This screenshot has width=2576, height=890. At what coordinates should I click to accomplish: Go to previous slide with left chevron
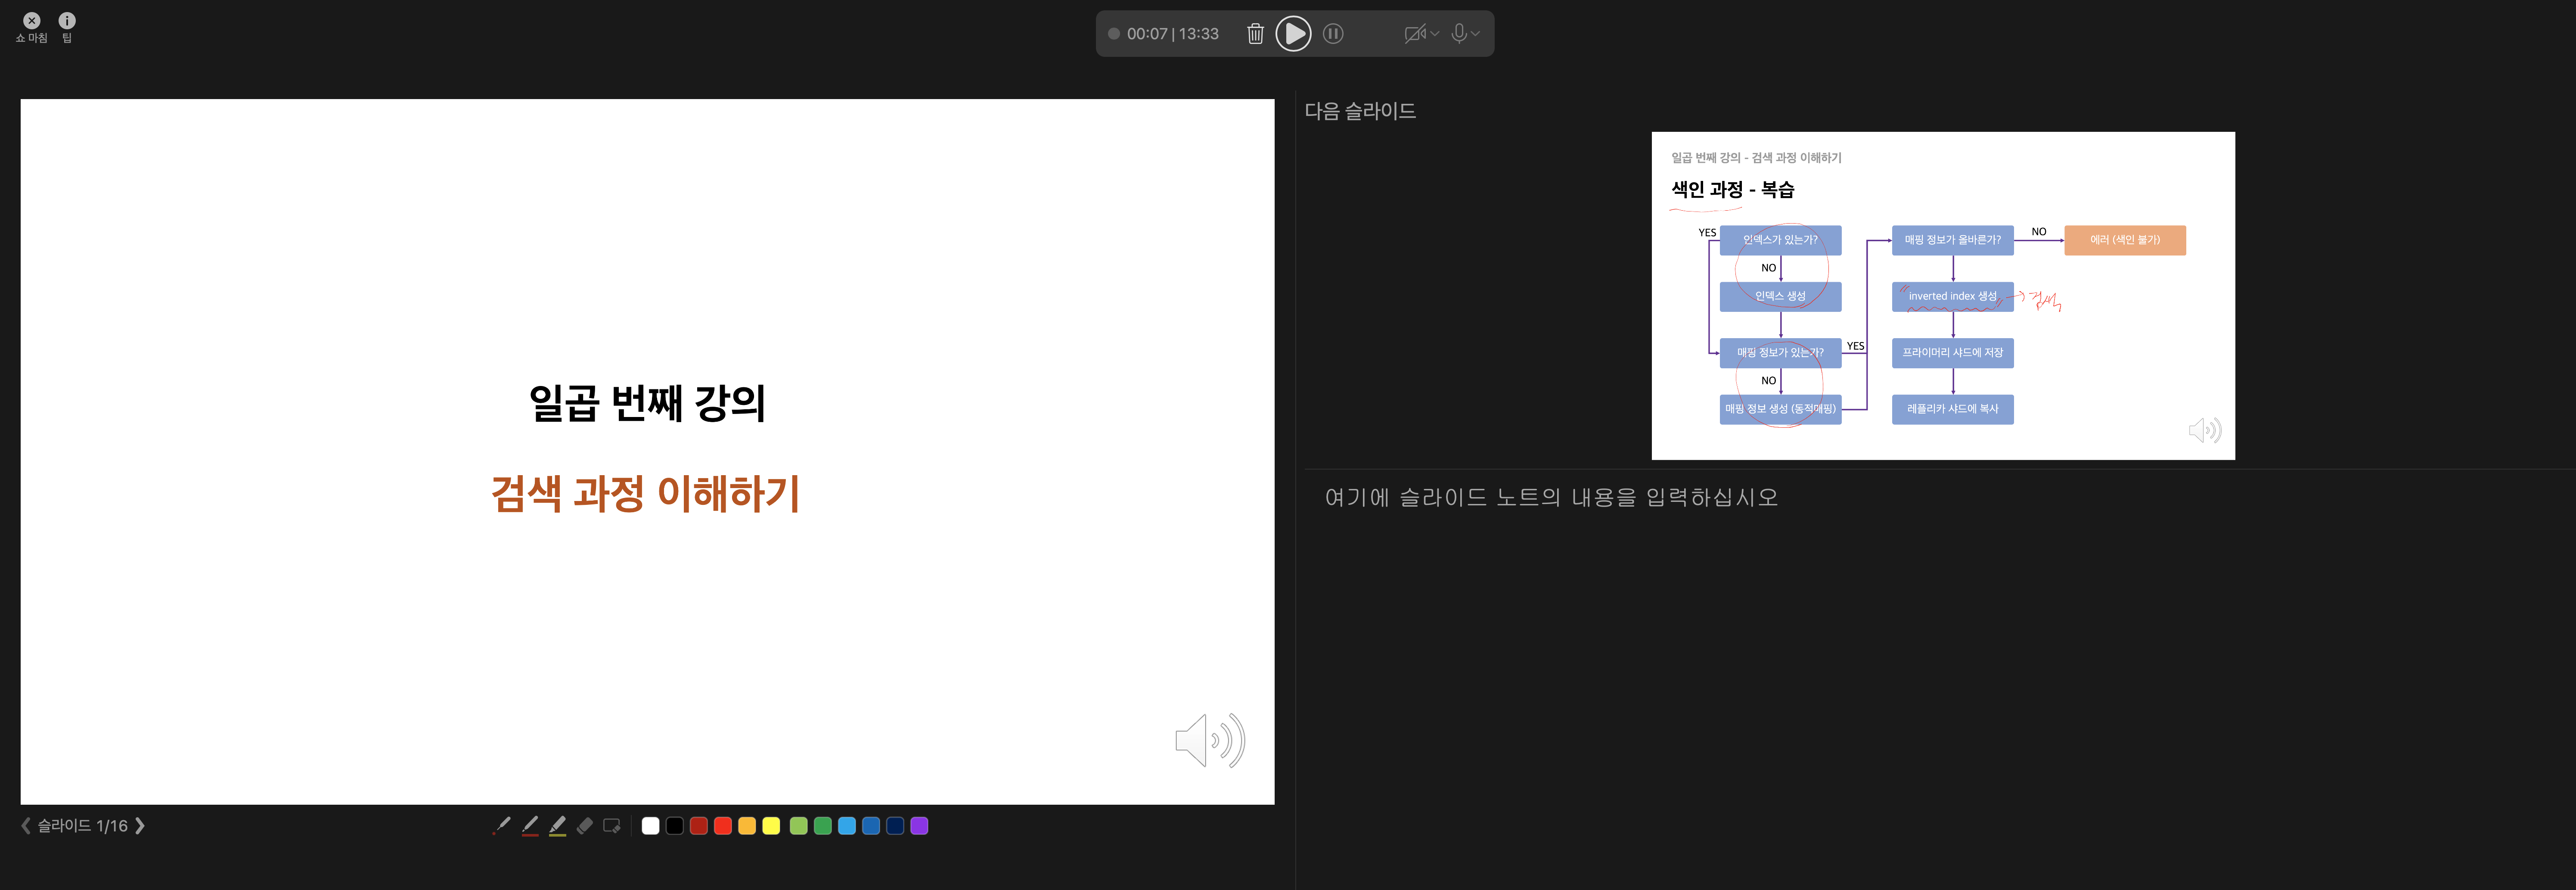26,826
